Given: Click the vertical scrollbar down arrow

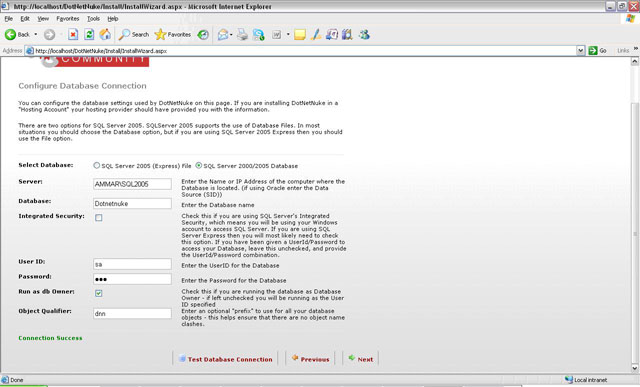Looking at the screenshot, I should pos(635,368).
